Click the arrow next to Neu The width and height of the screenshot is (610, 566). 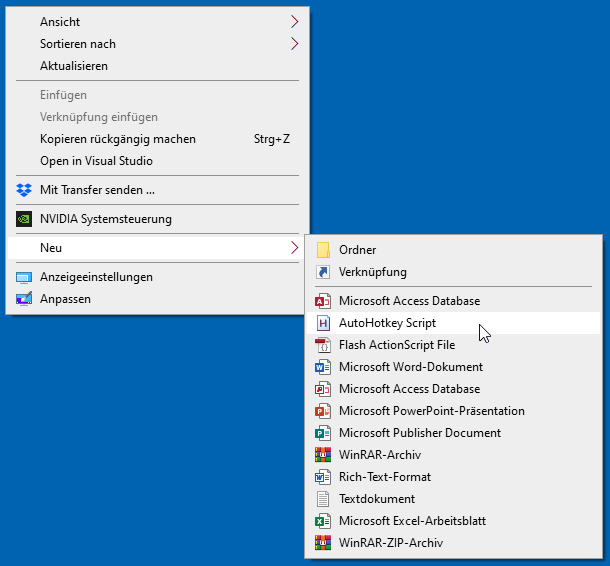pyautogui.click(x=294, y=248)
